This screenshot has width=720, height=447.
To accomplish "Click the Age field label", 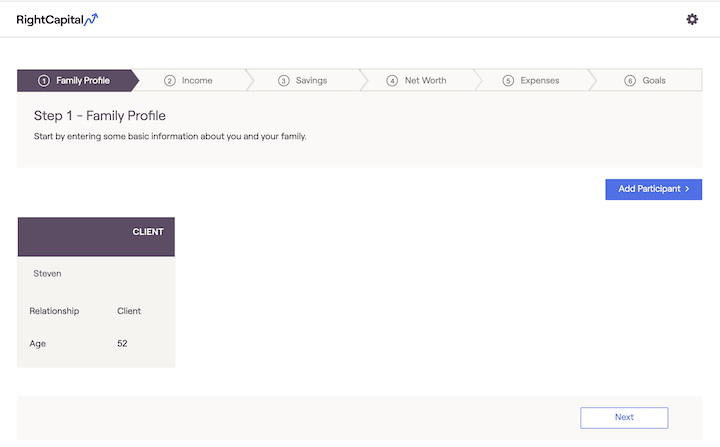I will 38,344.
